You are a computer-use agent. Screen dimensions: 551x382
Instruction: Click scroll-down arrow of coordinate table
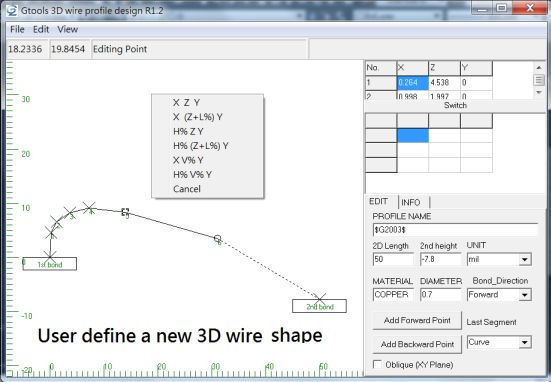pos(539,92)
